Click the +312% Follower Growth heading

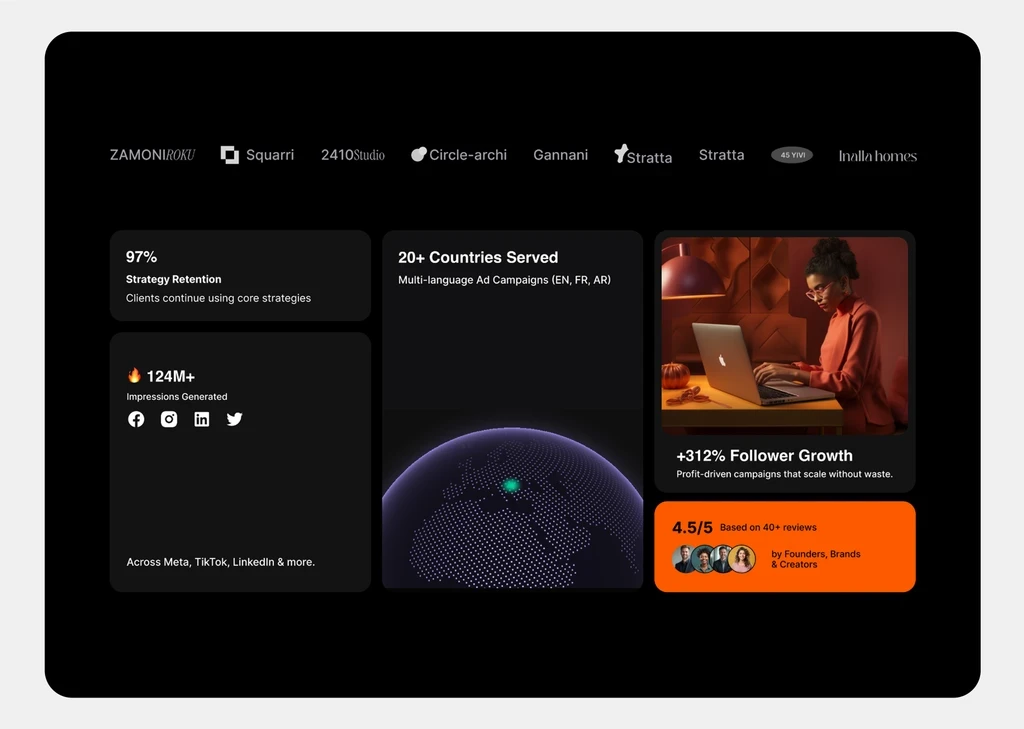[764, 455]
